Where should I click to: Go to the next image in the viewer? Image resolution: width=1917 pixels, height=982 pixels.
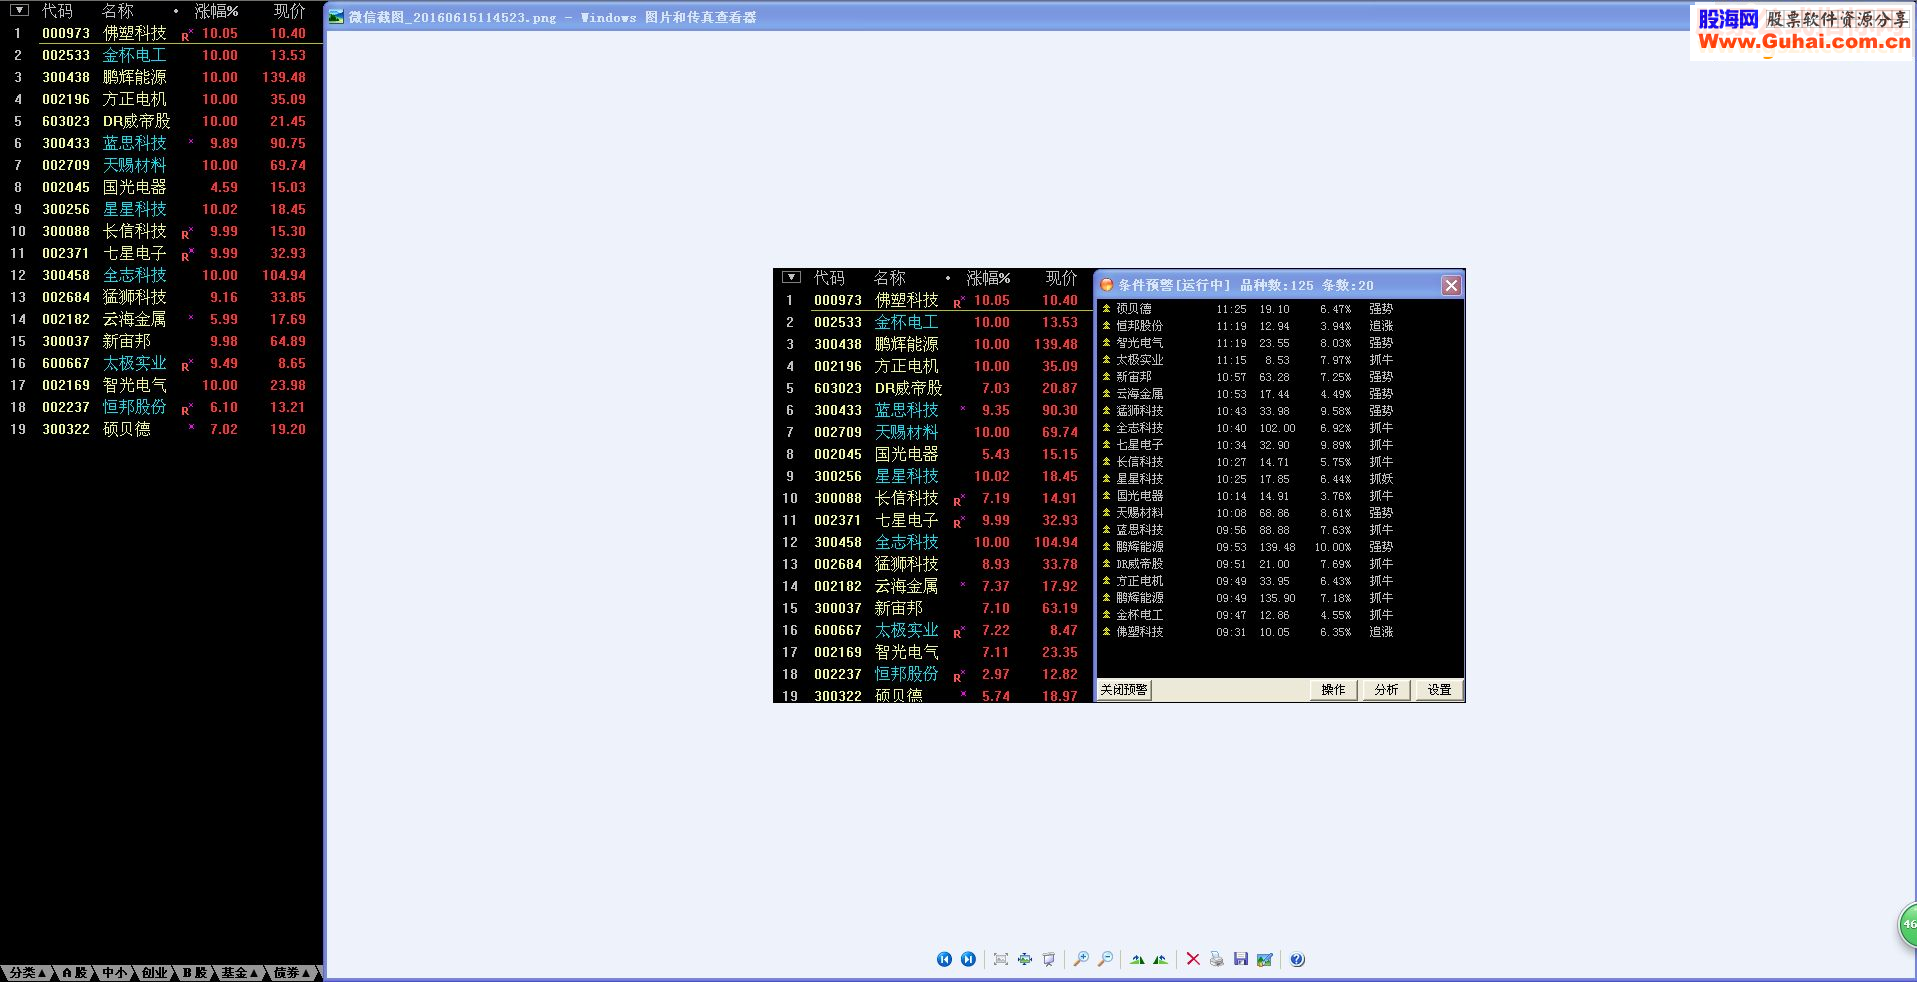click(968, 959)
